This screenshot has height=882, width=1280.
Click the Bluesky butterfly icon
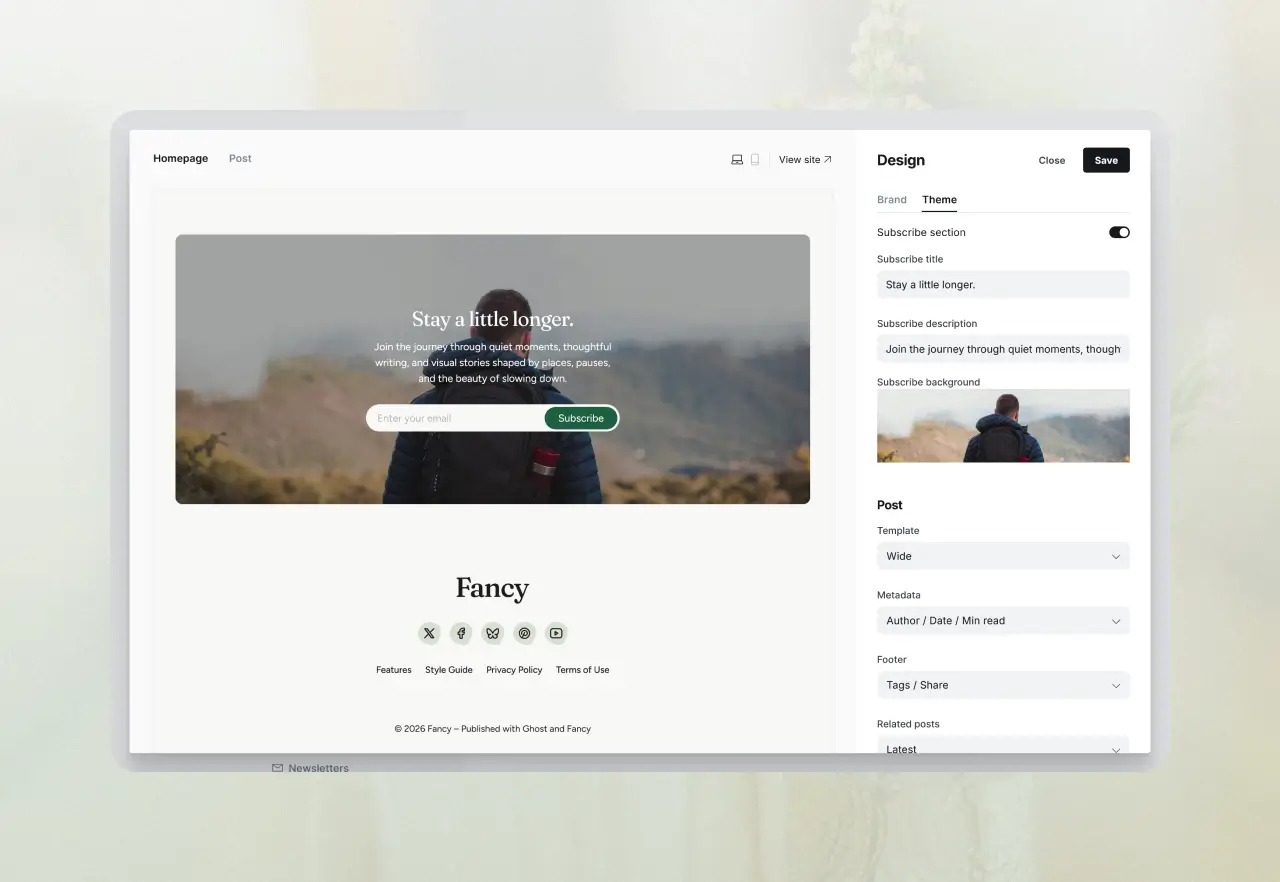pos(492,633)
